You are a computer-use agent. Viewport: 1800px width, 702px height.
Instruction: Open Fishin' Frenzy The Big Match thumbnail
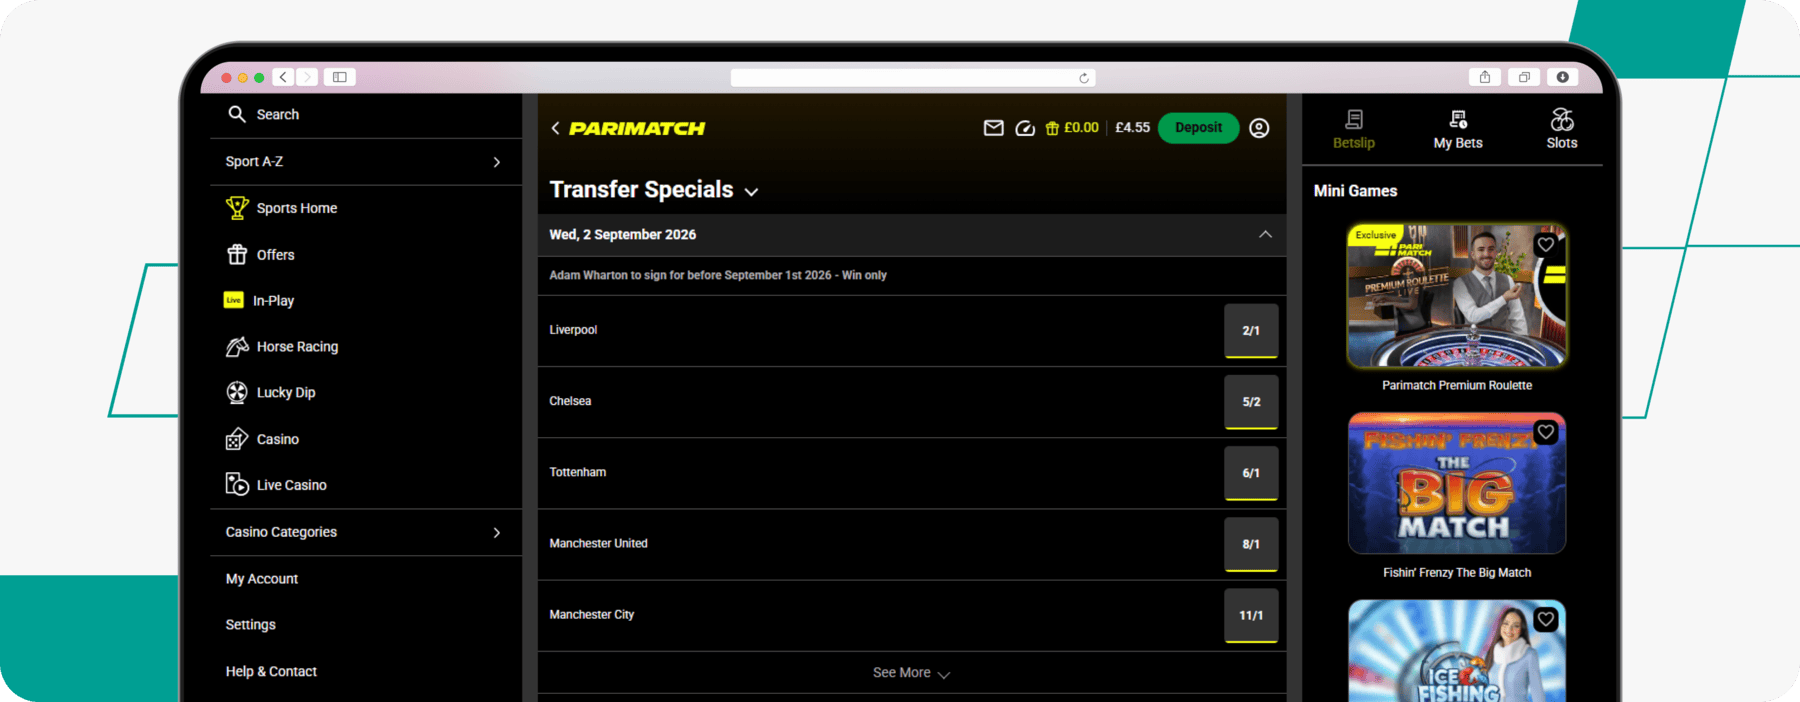[x=1457, y=483]
